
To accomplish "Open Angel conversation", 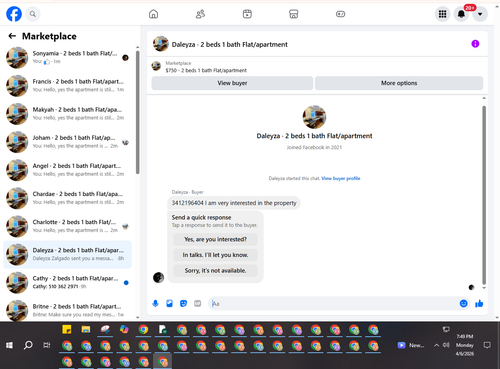I will click(x=67, y=170).
